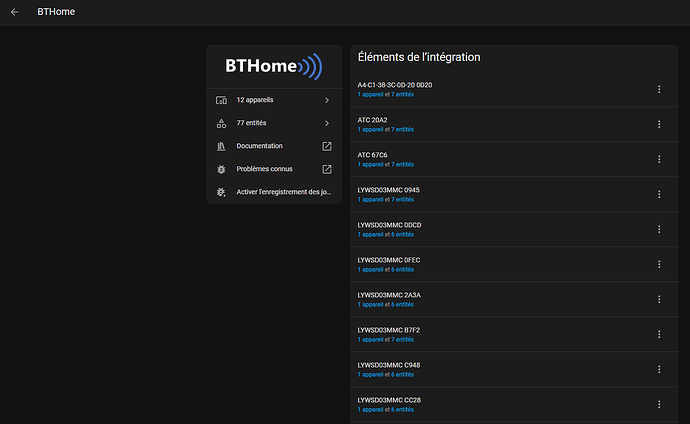
Task: Click the devices icon beside 12 appareils
Action: pyautogui.click(x=221, y=100)
